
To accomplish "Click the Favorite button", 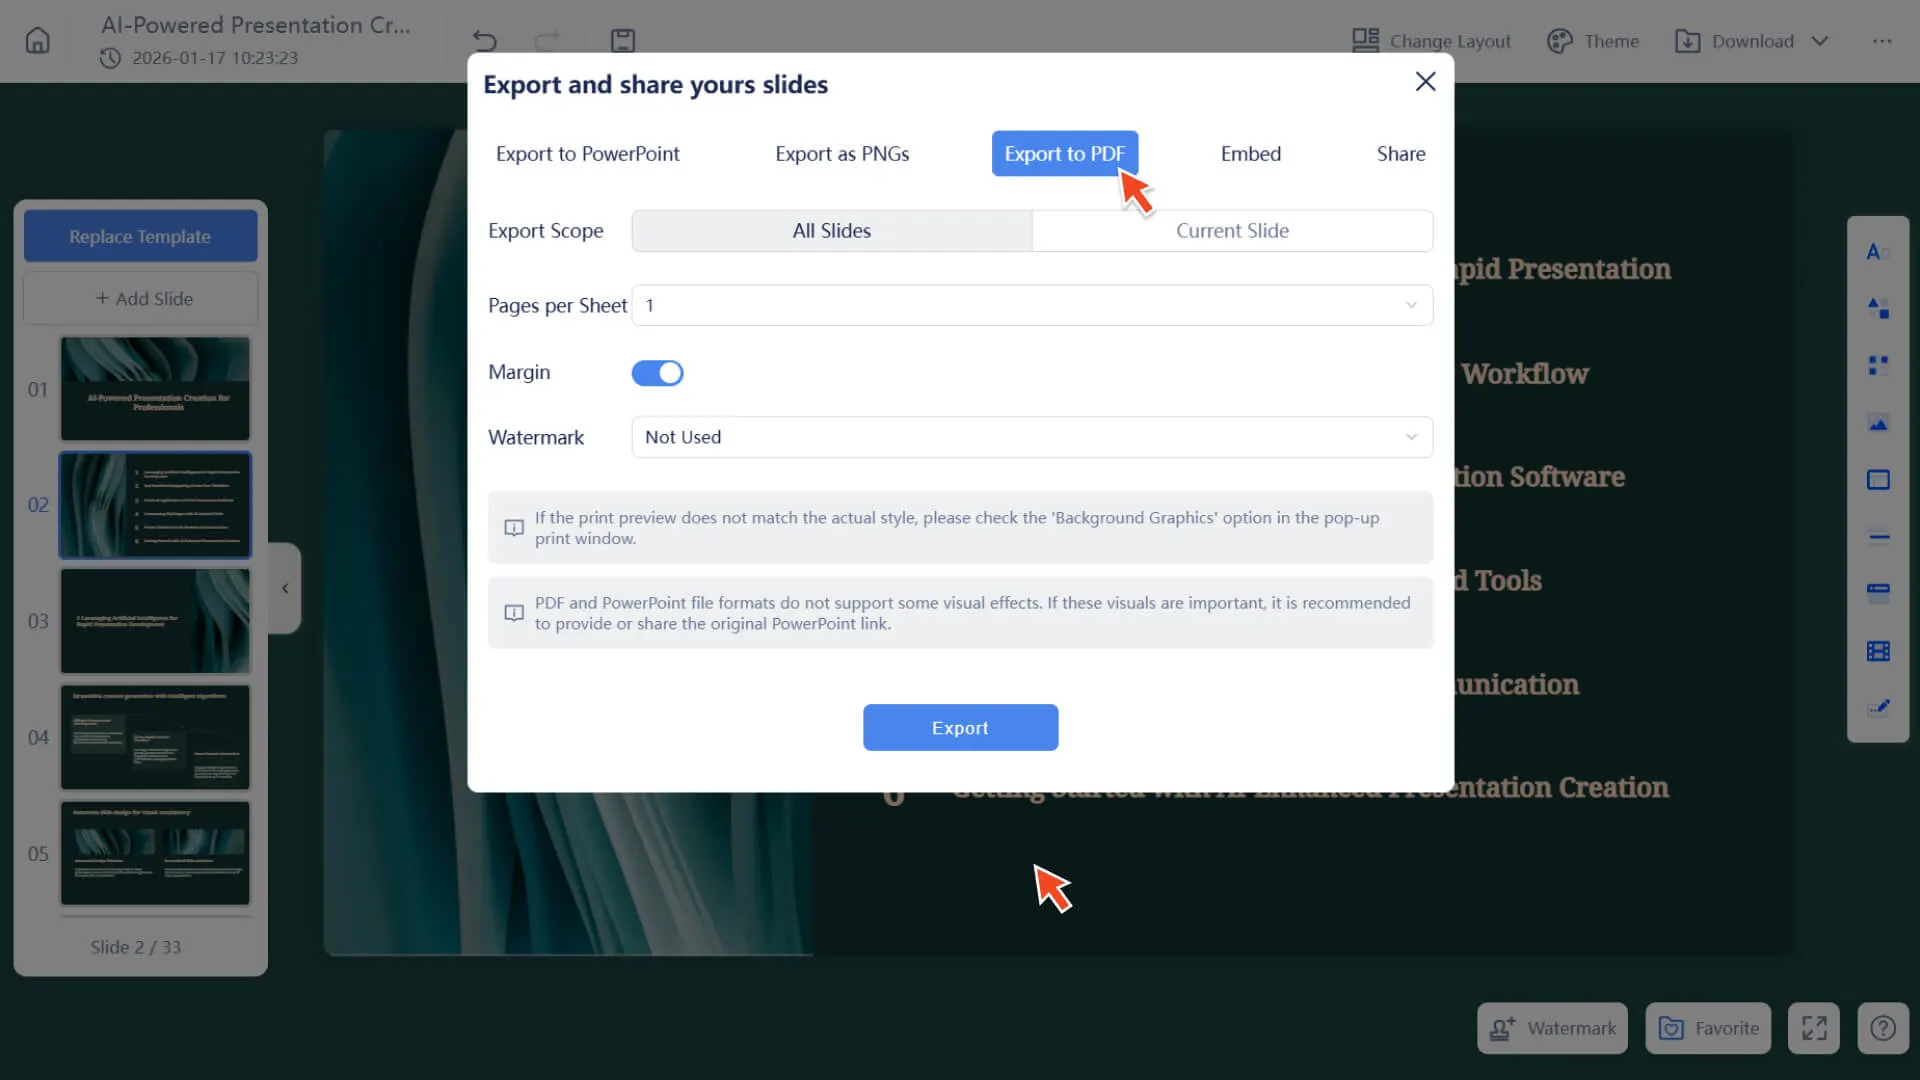I will tap(1708, 1028).
